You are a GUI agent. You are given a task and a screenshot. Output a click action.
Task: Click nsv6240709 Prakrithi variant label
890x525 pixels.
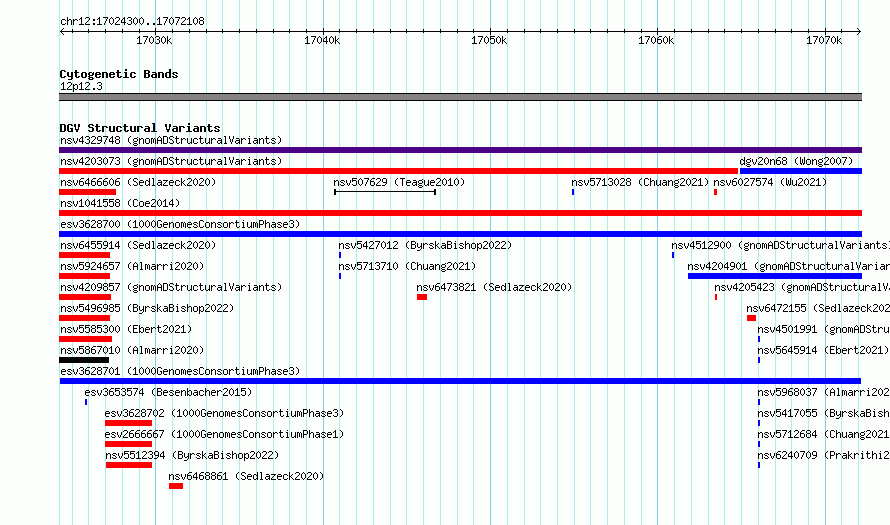(824, 455)
